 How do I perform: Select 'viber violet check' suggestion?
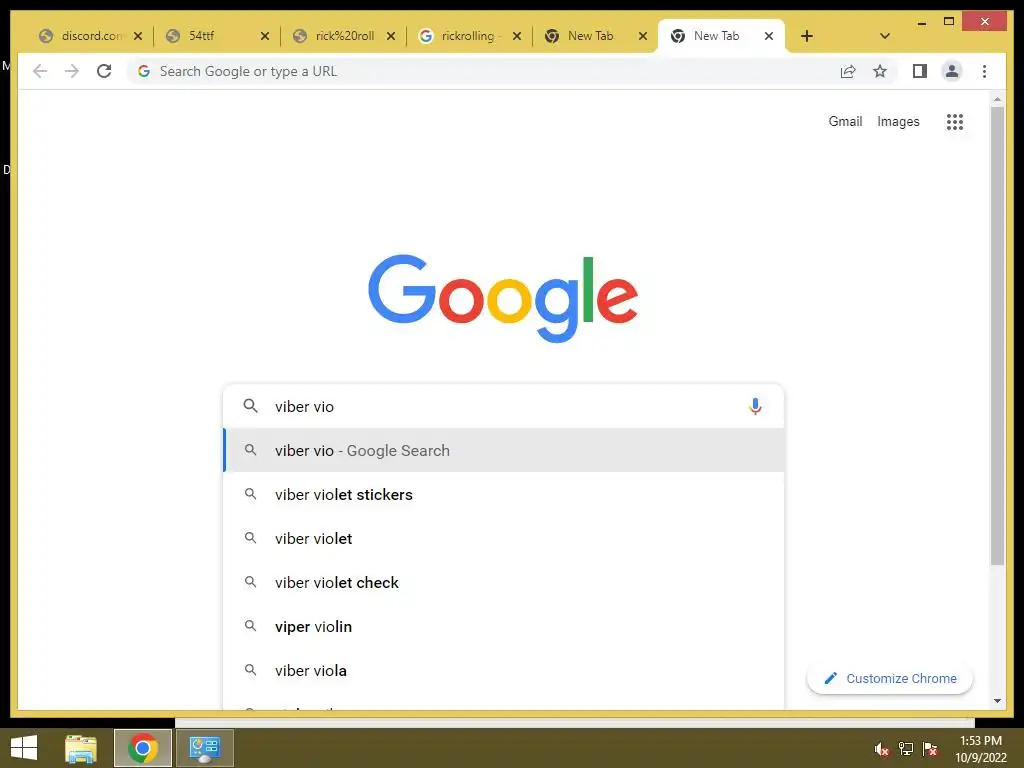pos(504,582)
